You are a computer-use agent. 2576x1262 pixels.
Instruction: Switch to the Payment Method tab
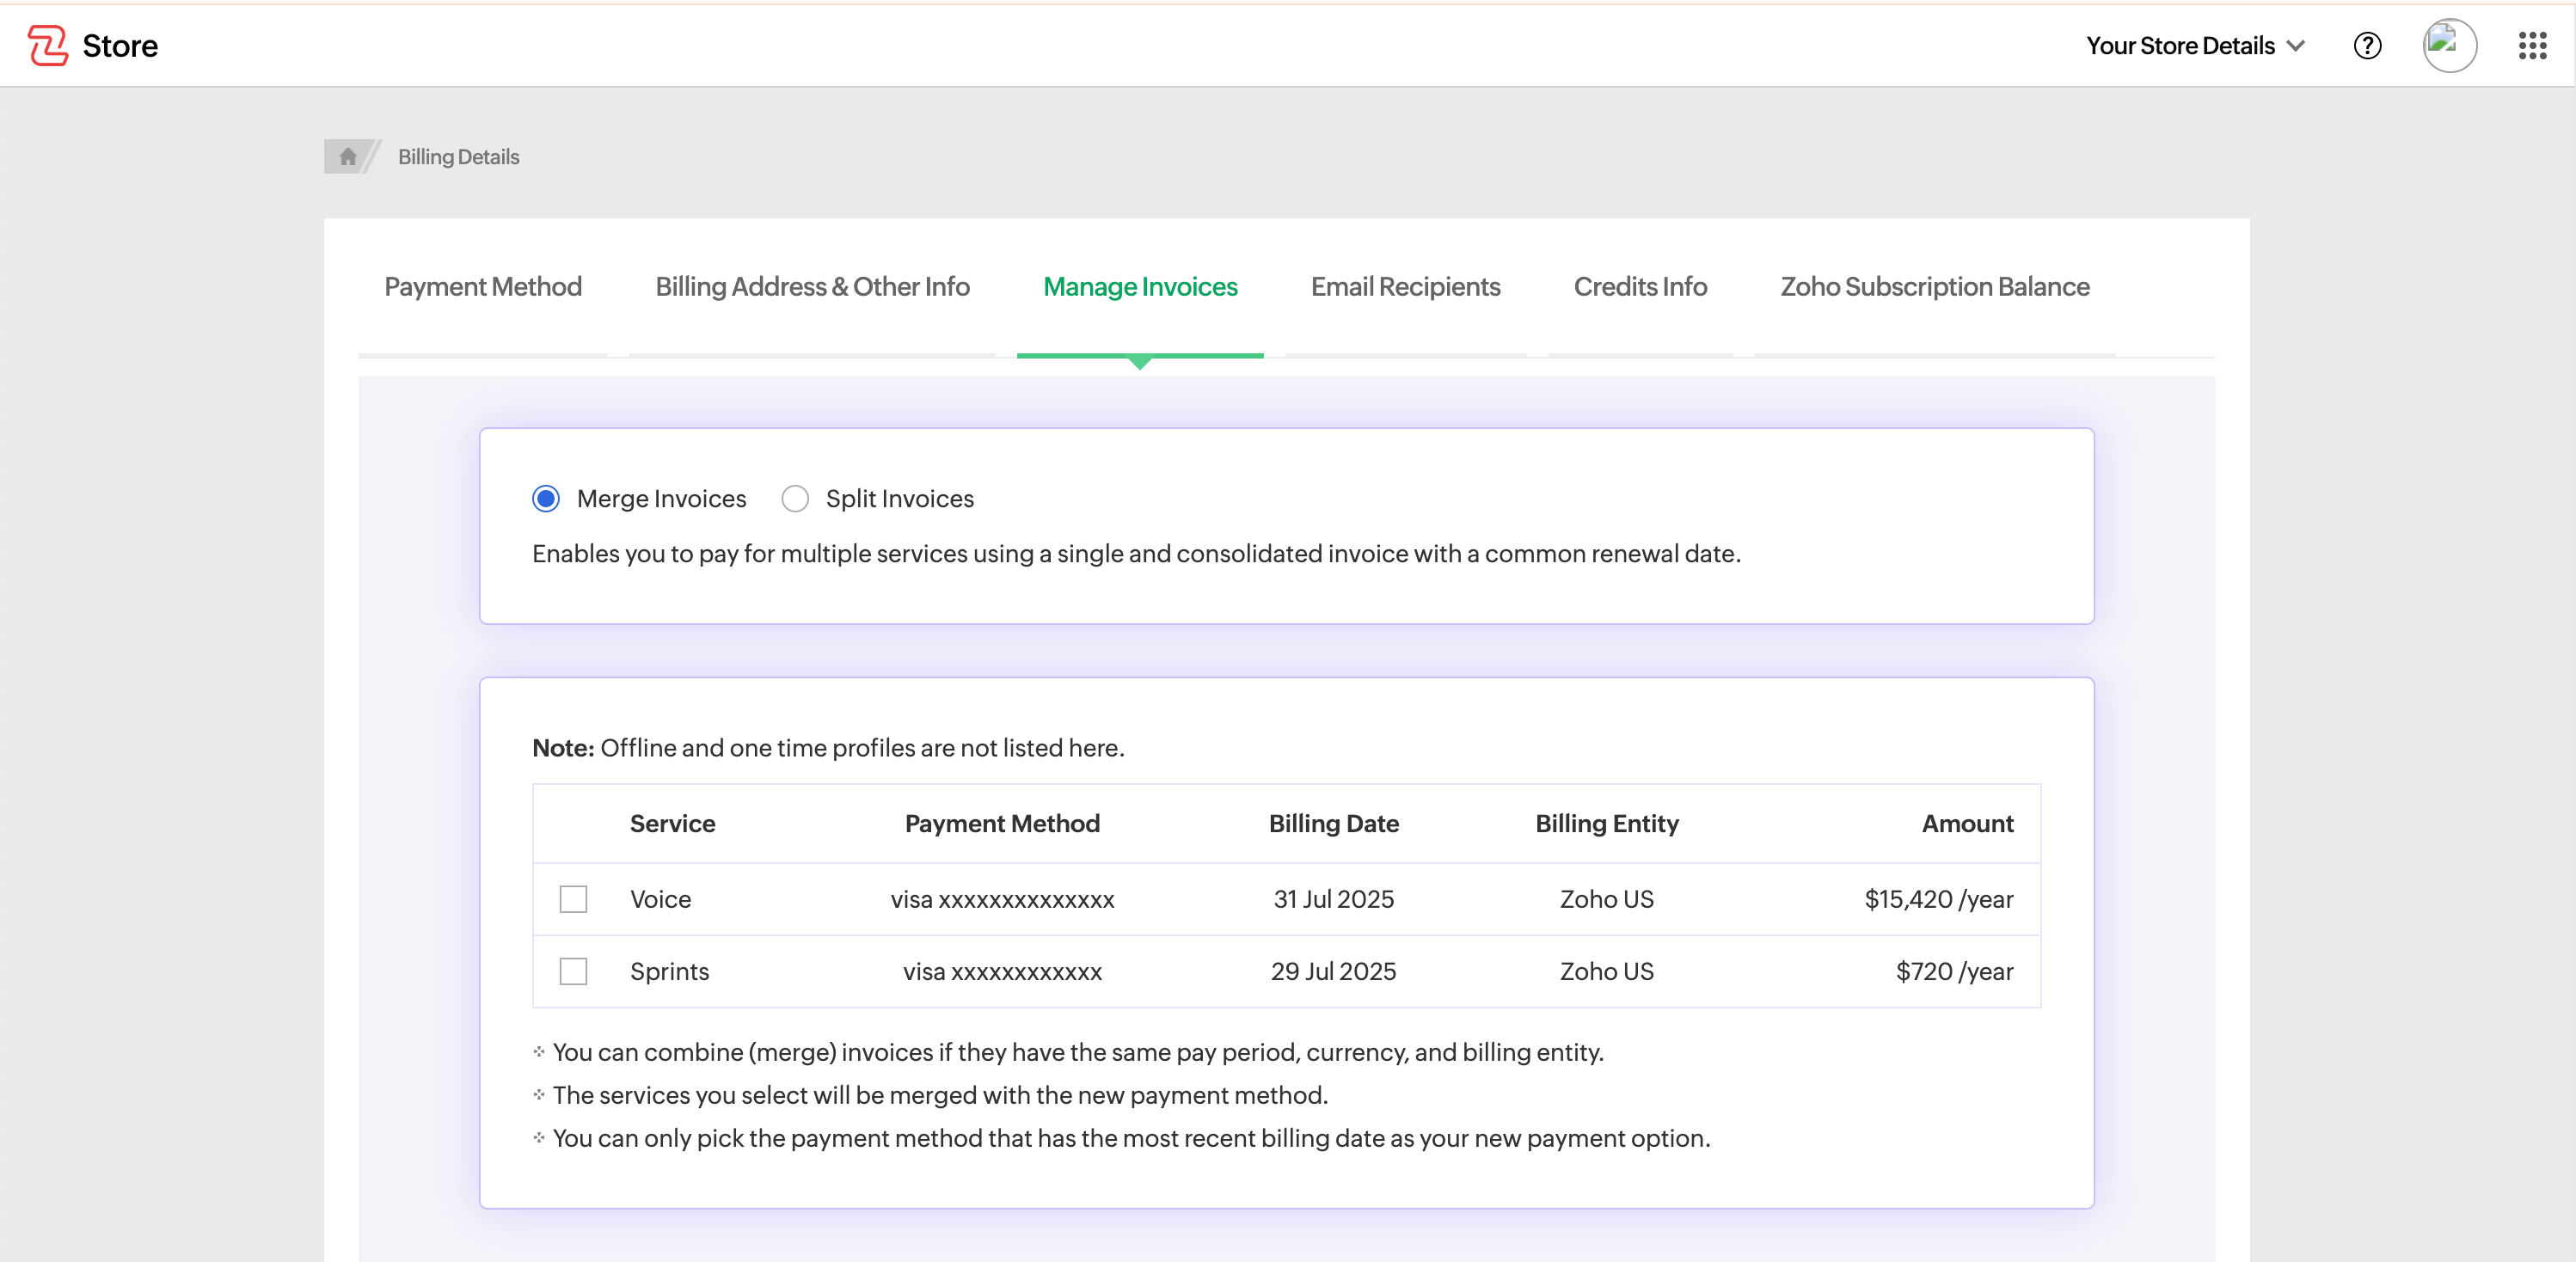point(483,287)
